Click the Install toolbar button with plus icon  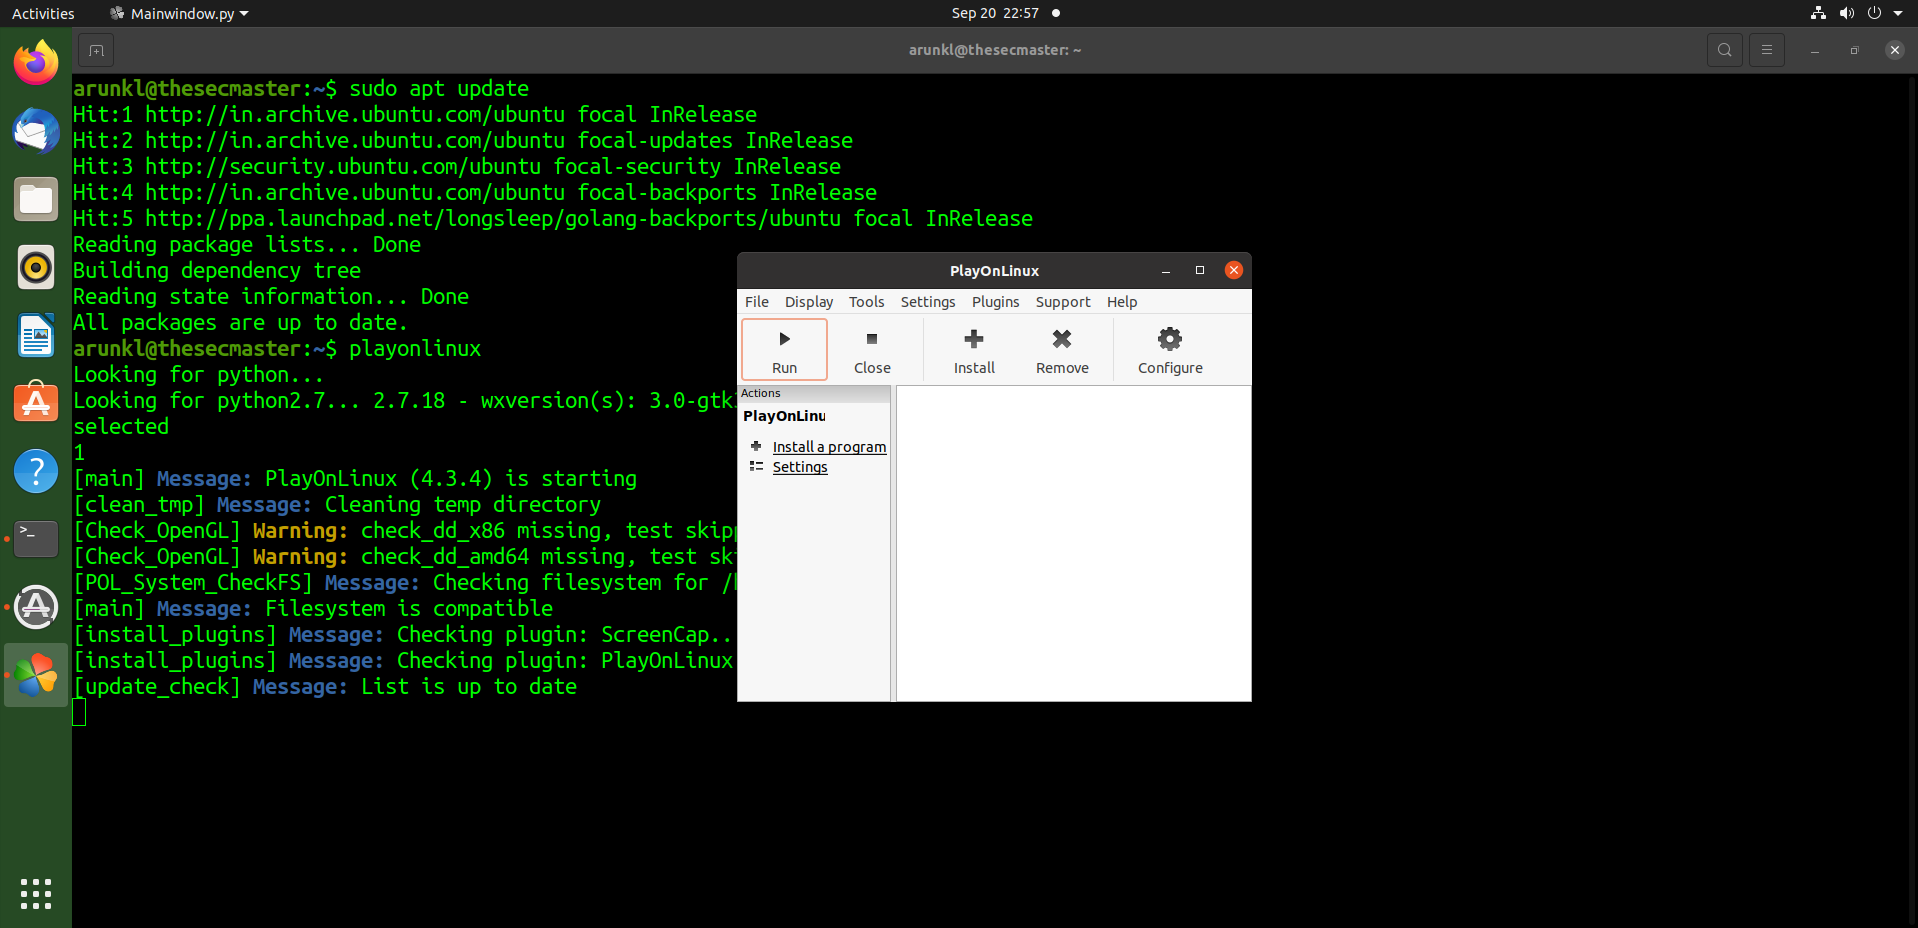point(974,349)
